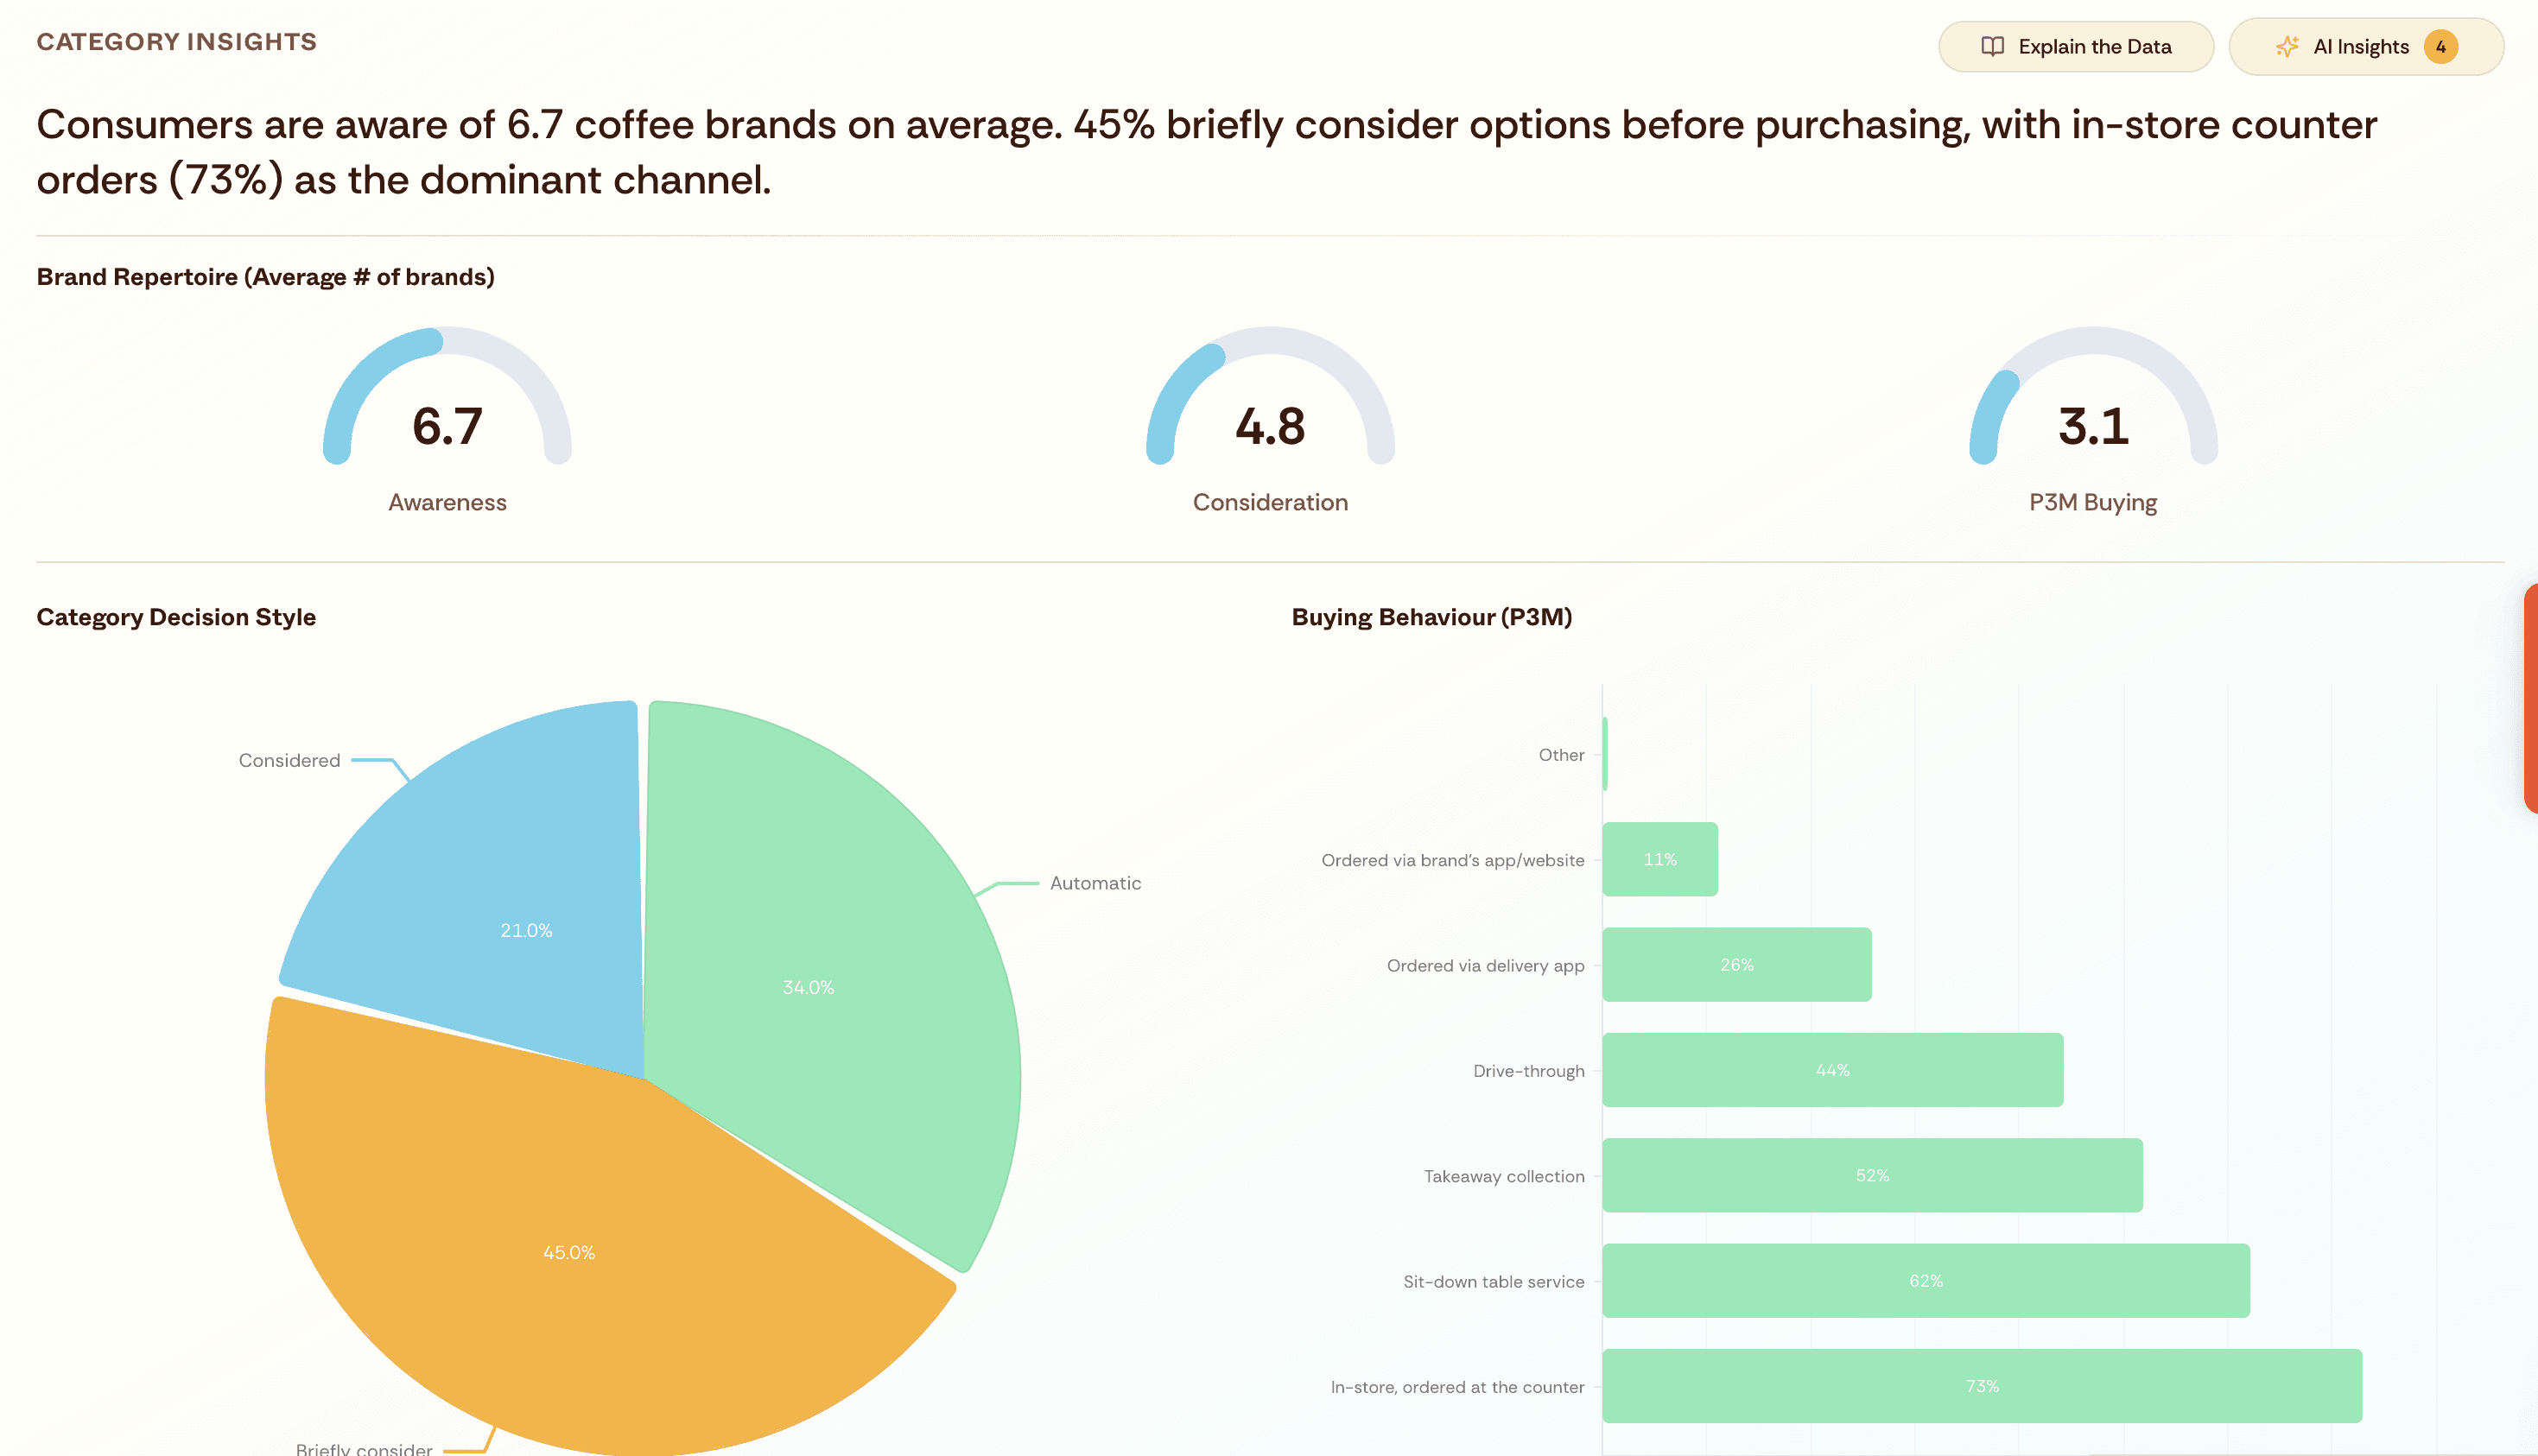The width and height of the screenshot is (2538, 1456).
Task: Switch to the AI Insights view
Action: [x=2362, y=46]
